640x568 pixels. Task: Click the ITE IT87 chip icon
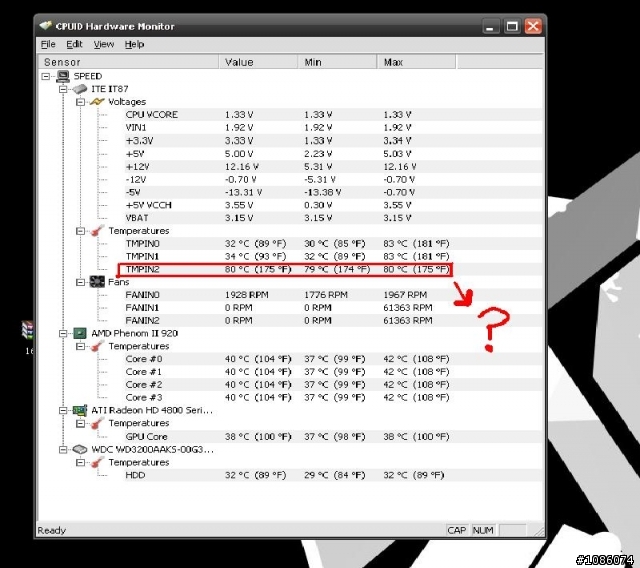[80, 89]
